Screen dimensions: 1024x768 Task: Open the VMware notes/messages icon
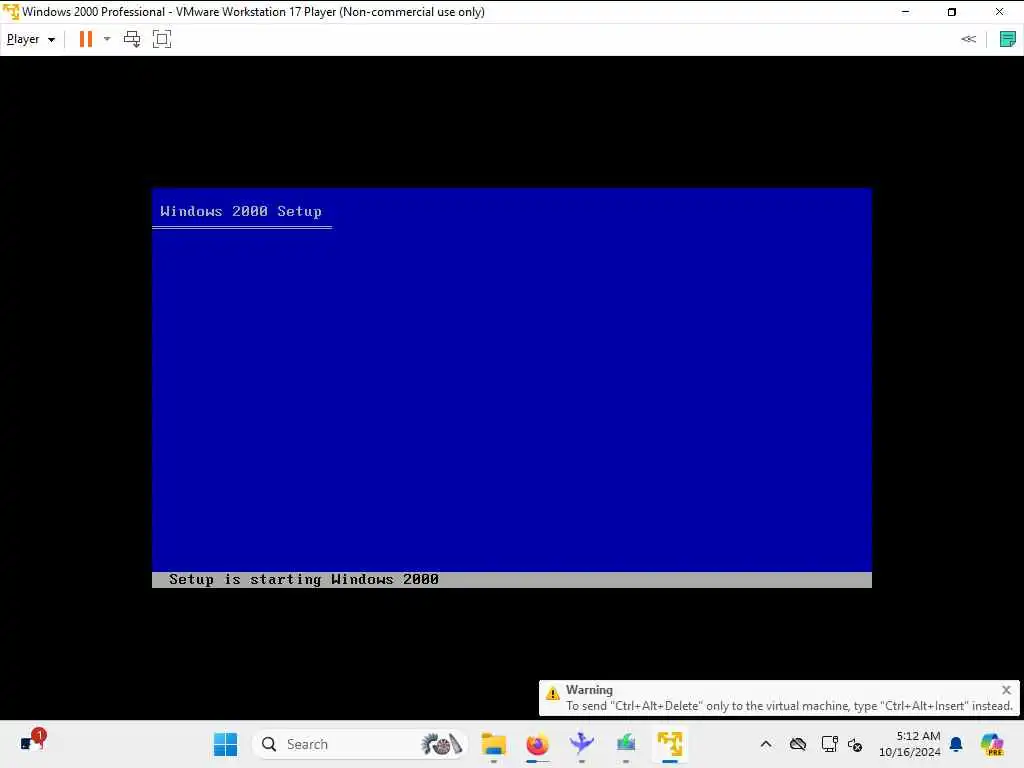pos(1008,39)
